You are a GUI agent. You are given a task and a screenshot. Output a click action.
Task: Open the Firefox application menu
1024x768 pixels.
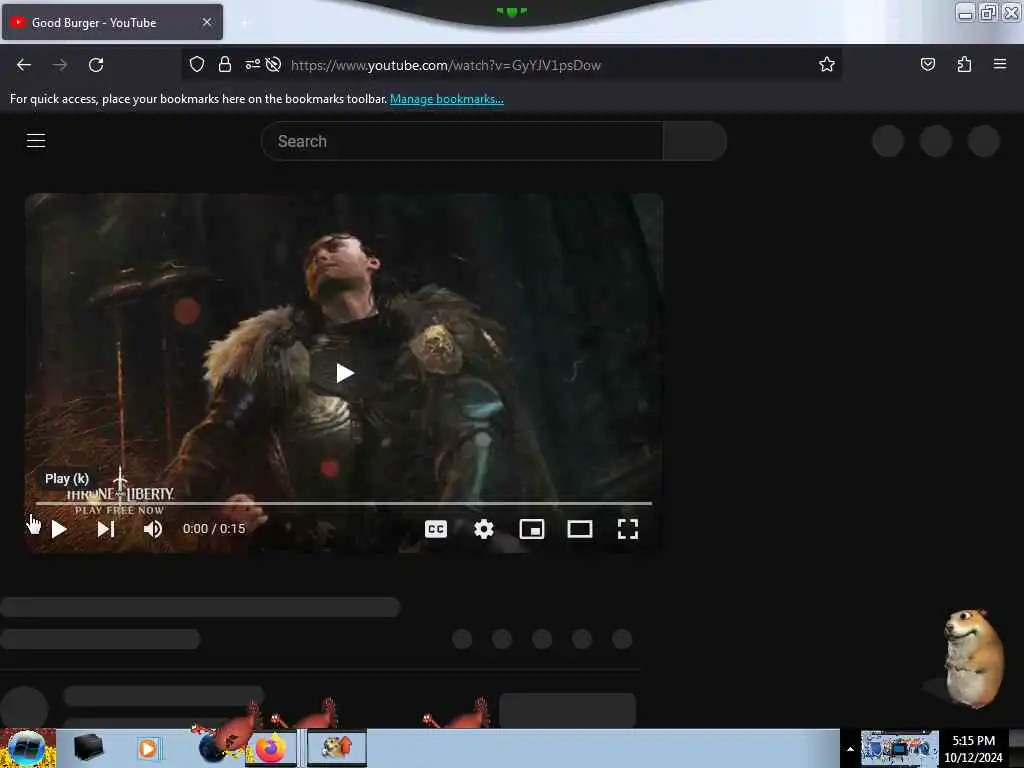[x=1000, y=64]
